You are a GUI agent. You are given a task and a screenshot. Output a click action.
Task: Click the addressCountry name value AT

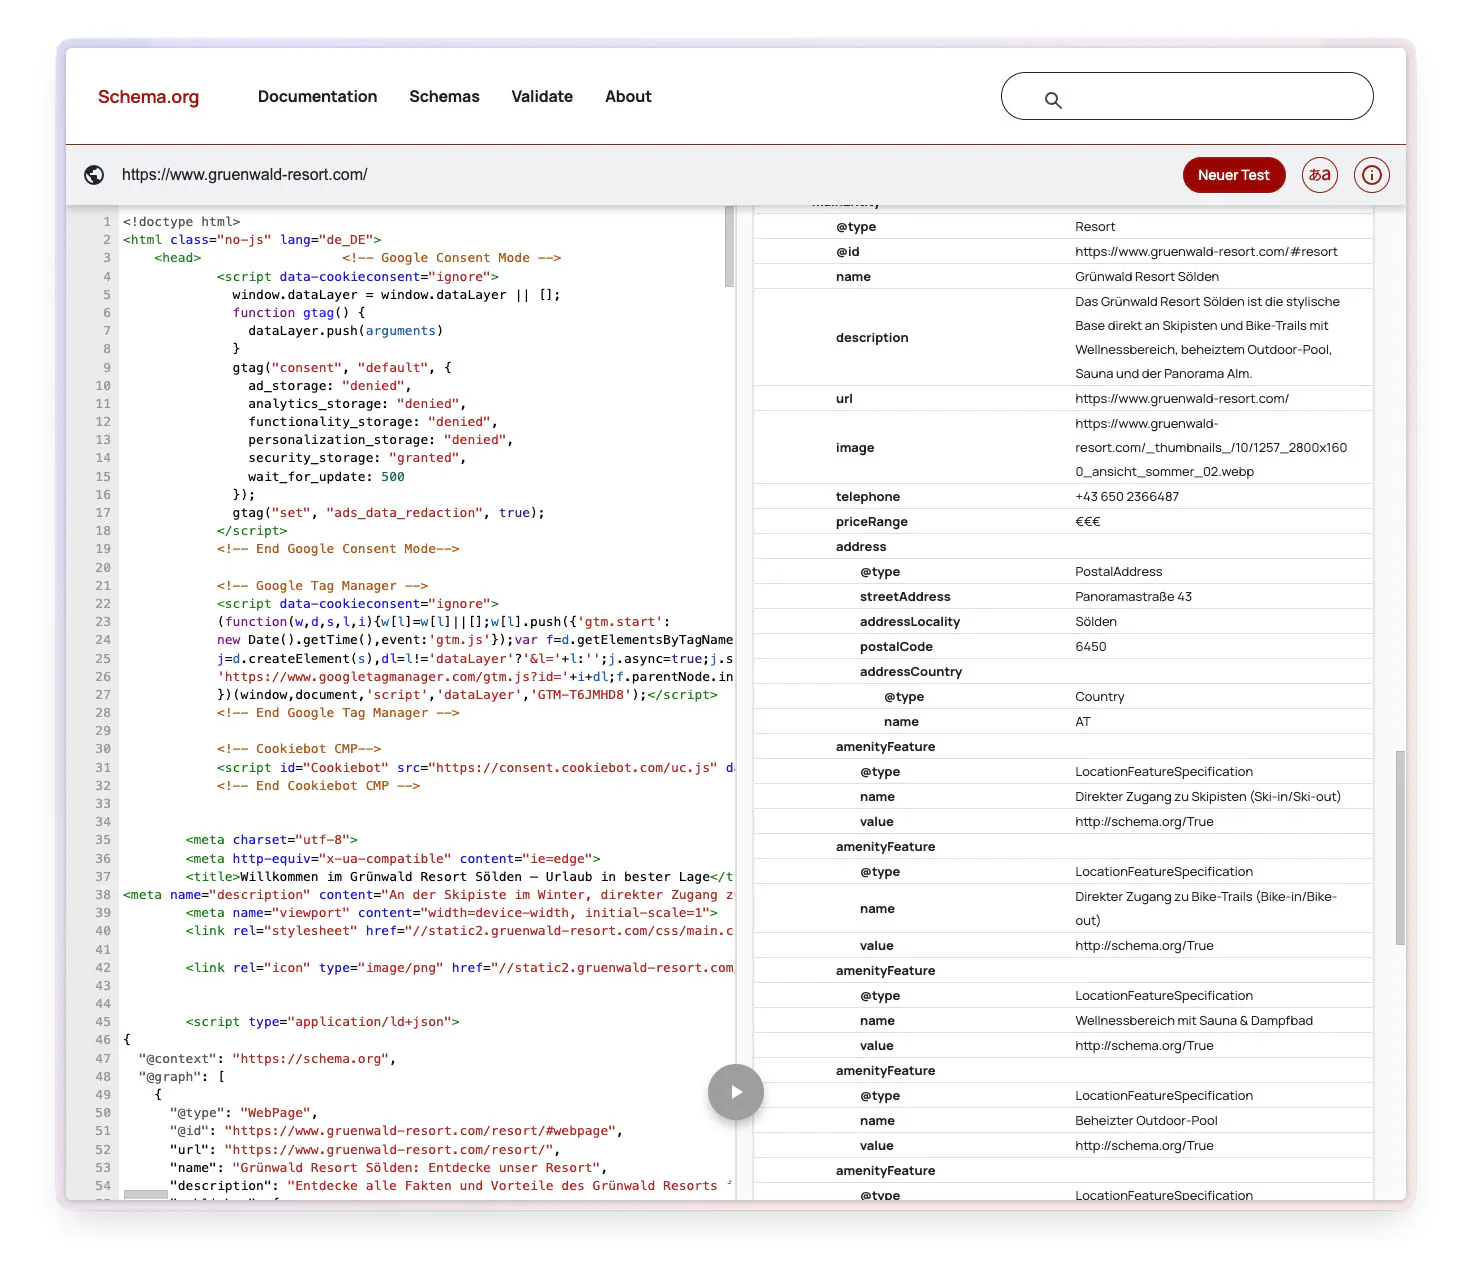coord(1083,722)
